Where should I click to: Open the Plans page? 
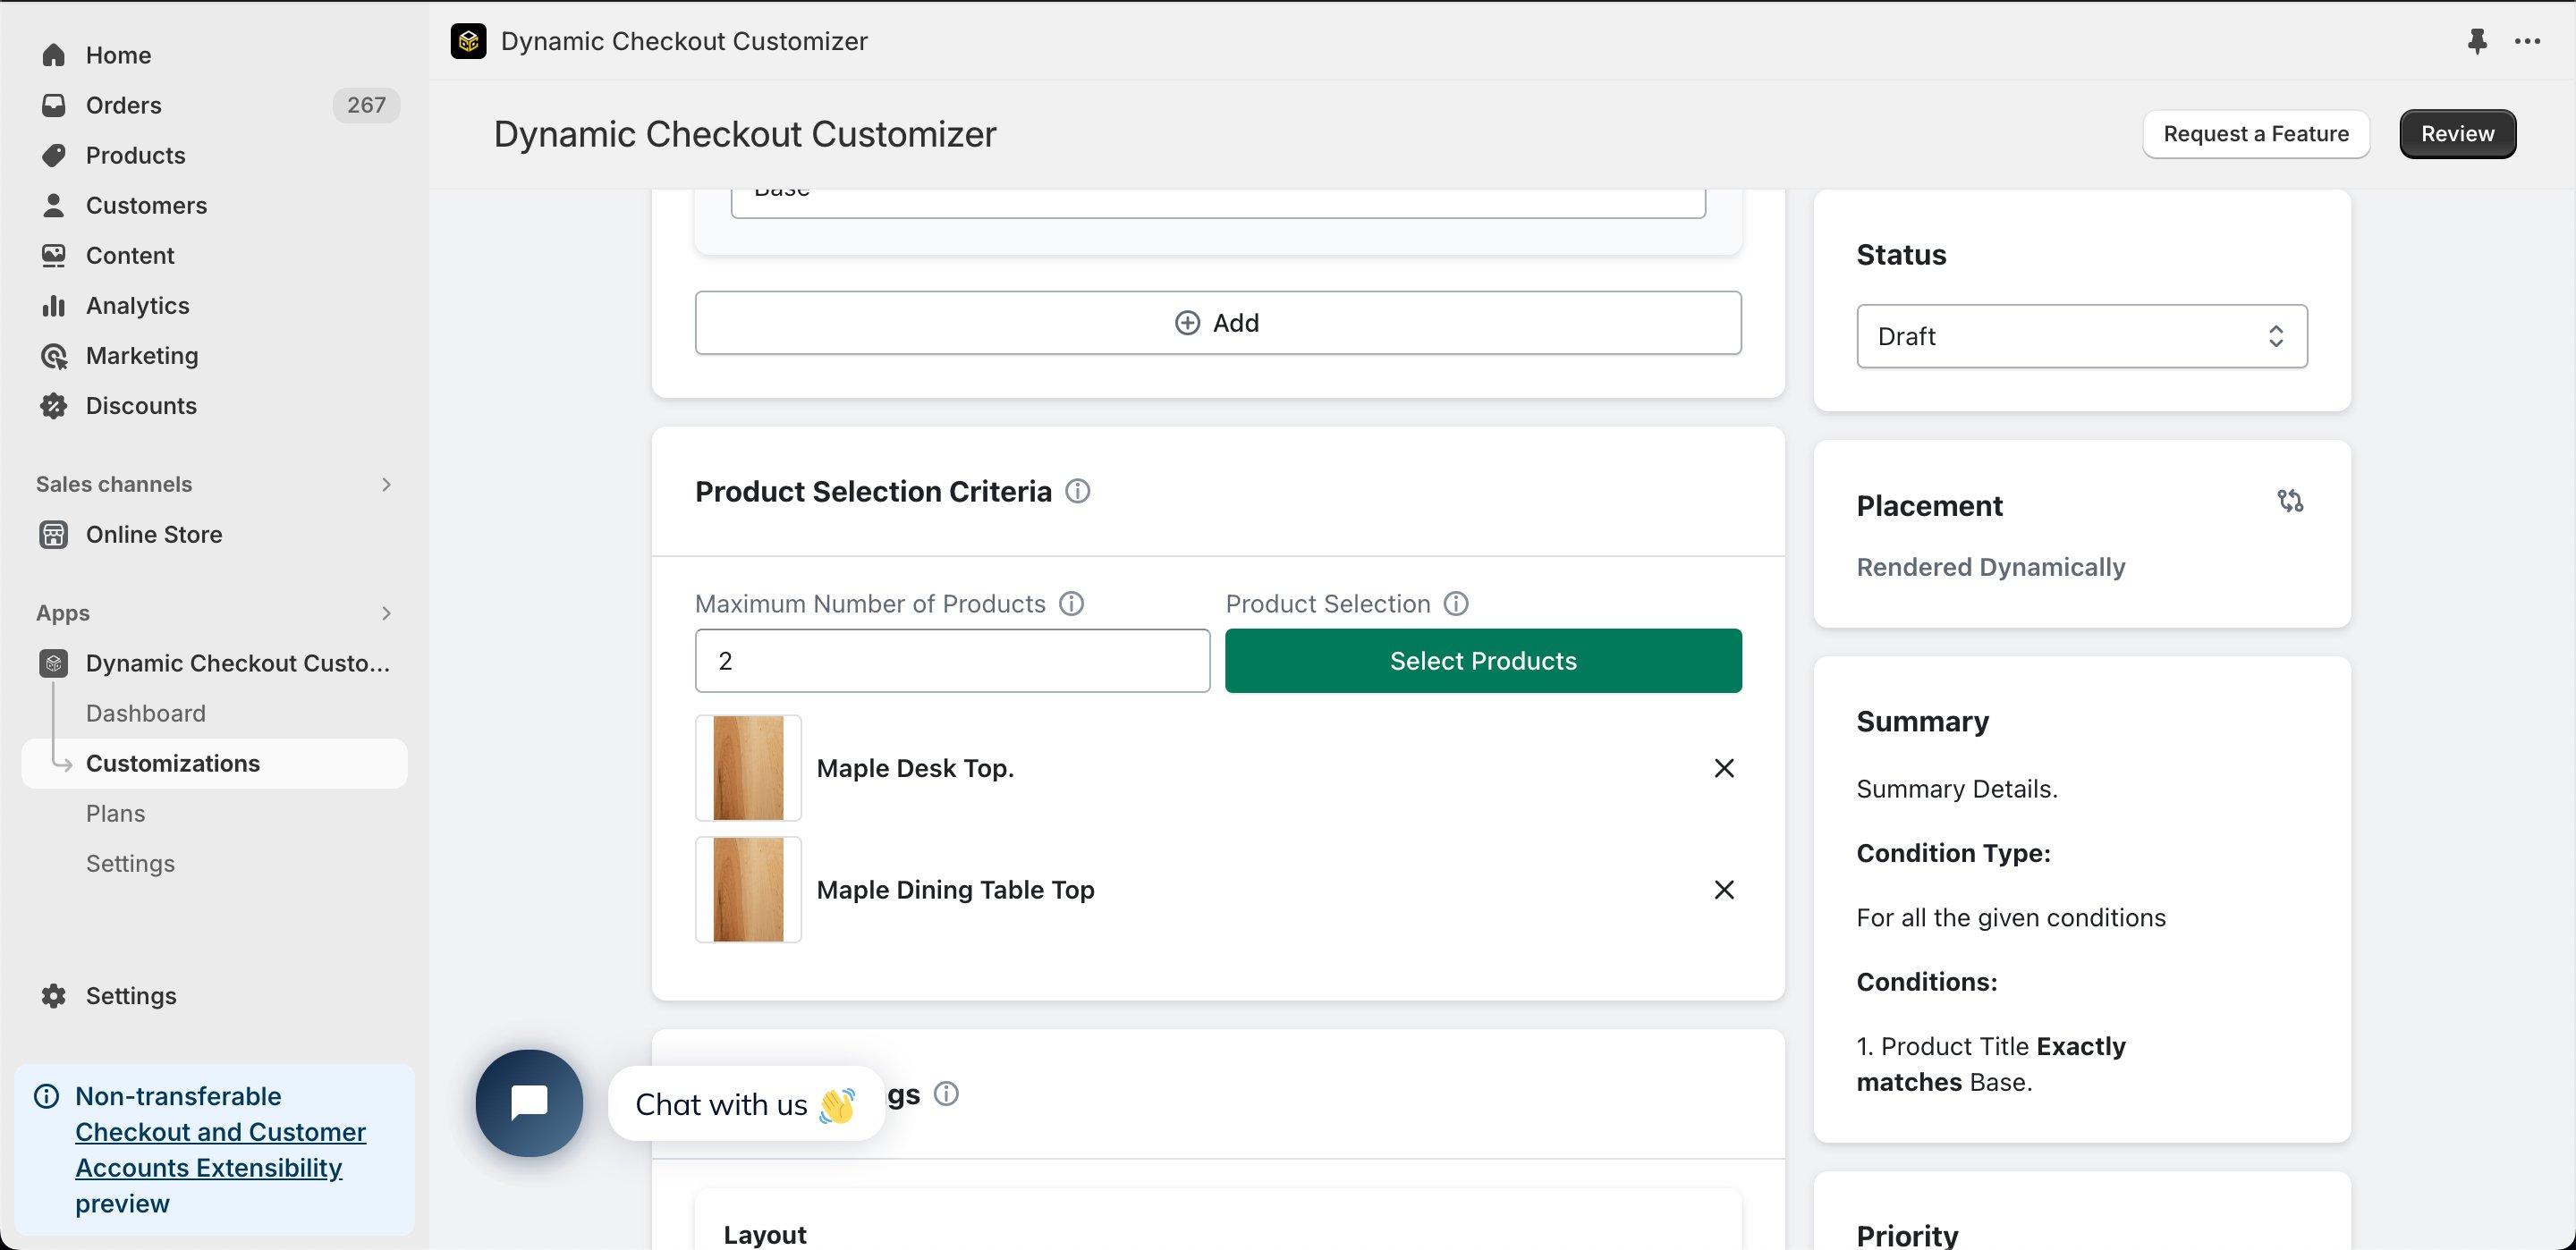[116, 813]
